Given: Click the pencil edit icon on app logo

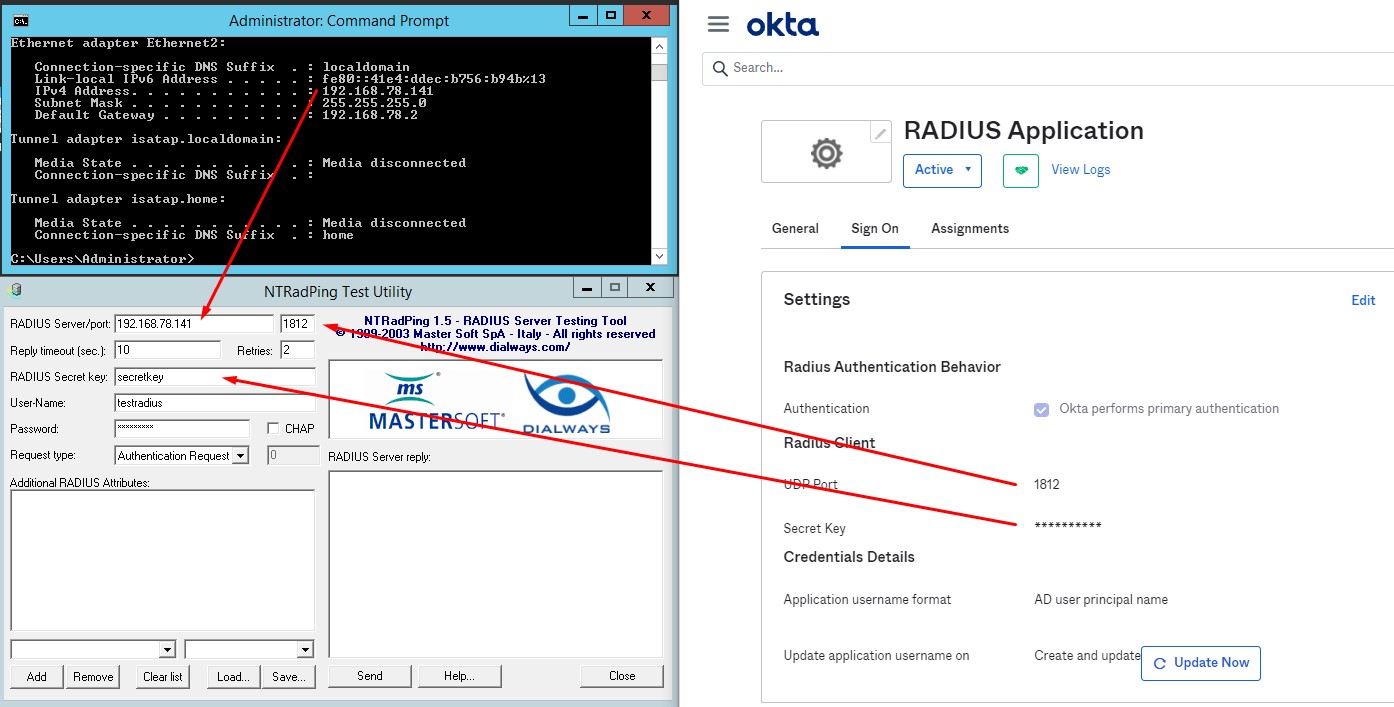Looking at the screenshot, I should (879, 134).
